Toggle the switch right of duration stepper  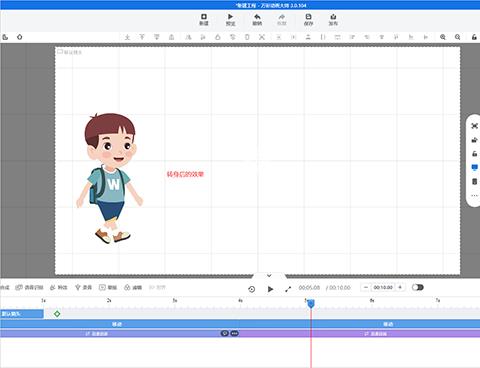[417, 287]
